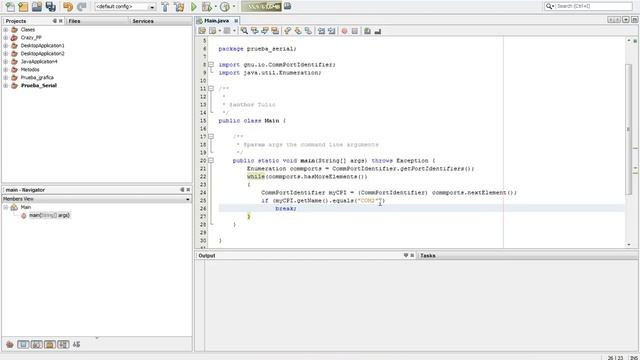Click the Comment editor toolbar icon
Screen dimensions: 640x360
[367, 31]
